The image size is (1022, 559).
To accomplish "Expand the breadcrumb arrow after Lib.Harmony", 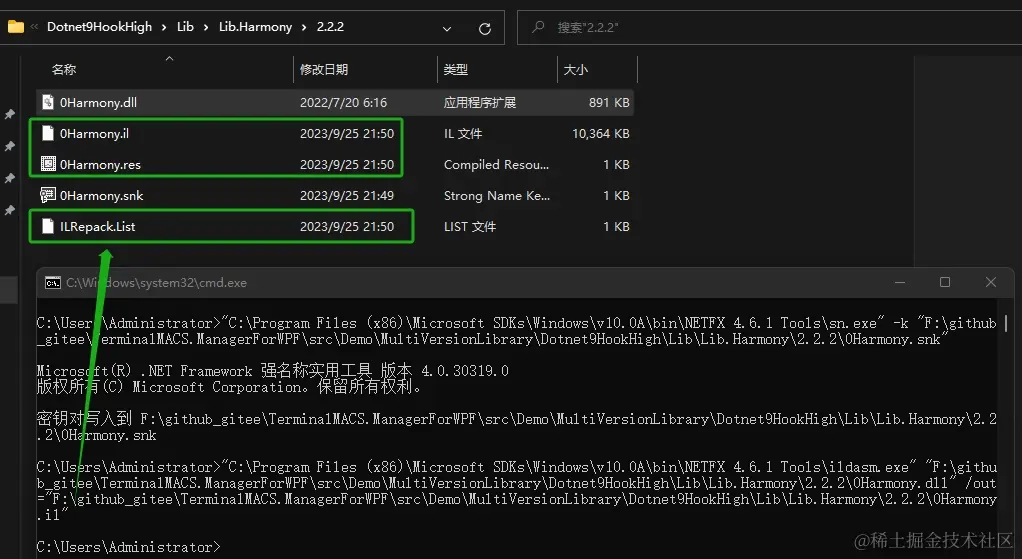I will tap(304, 27).
